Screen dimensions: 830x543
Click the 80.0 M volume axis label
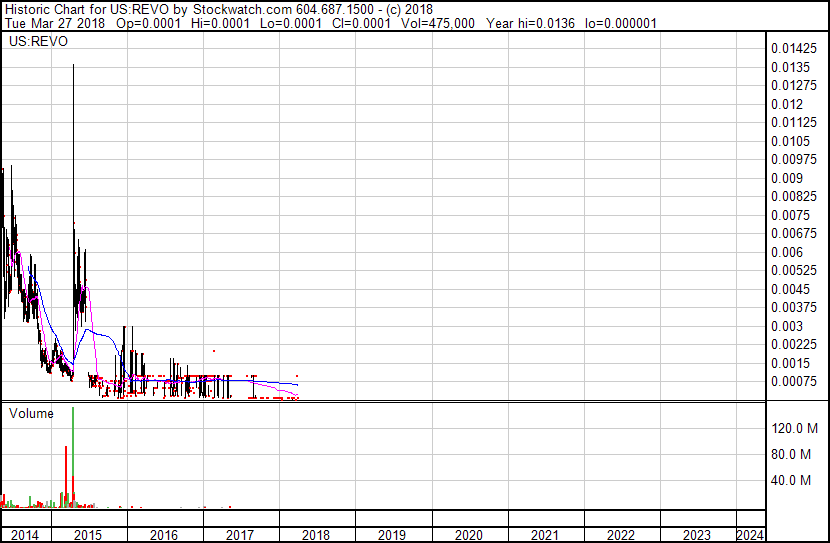pyautogui.click(x=793, y=455)
